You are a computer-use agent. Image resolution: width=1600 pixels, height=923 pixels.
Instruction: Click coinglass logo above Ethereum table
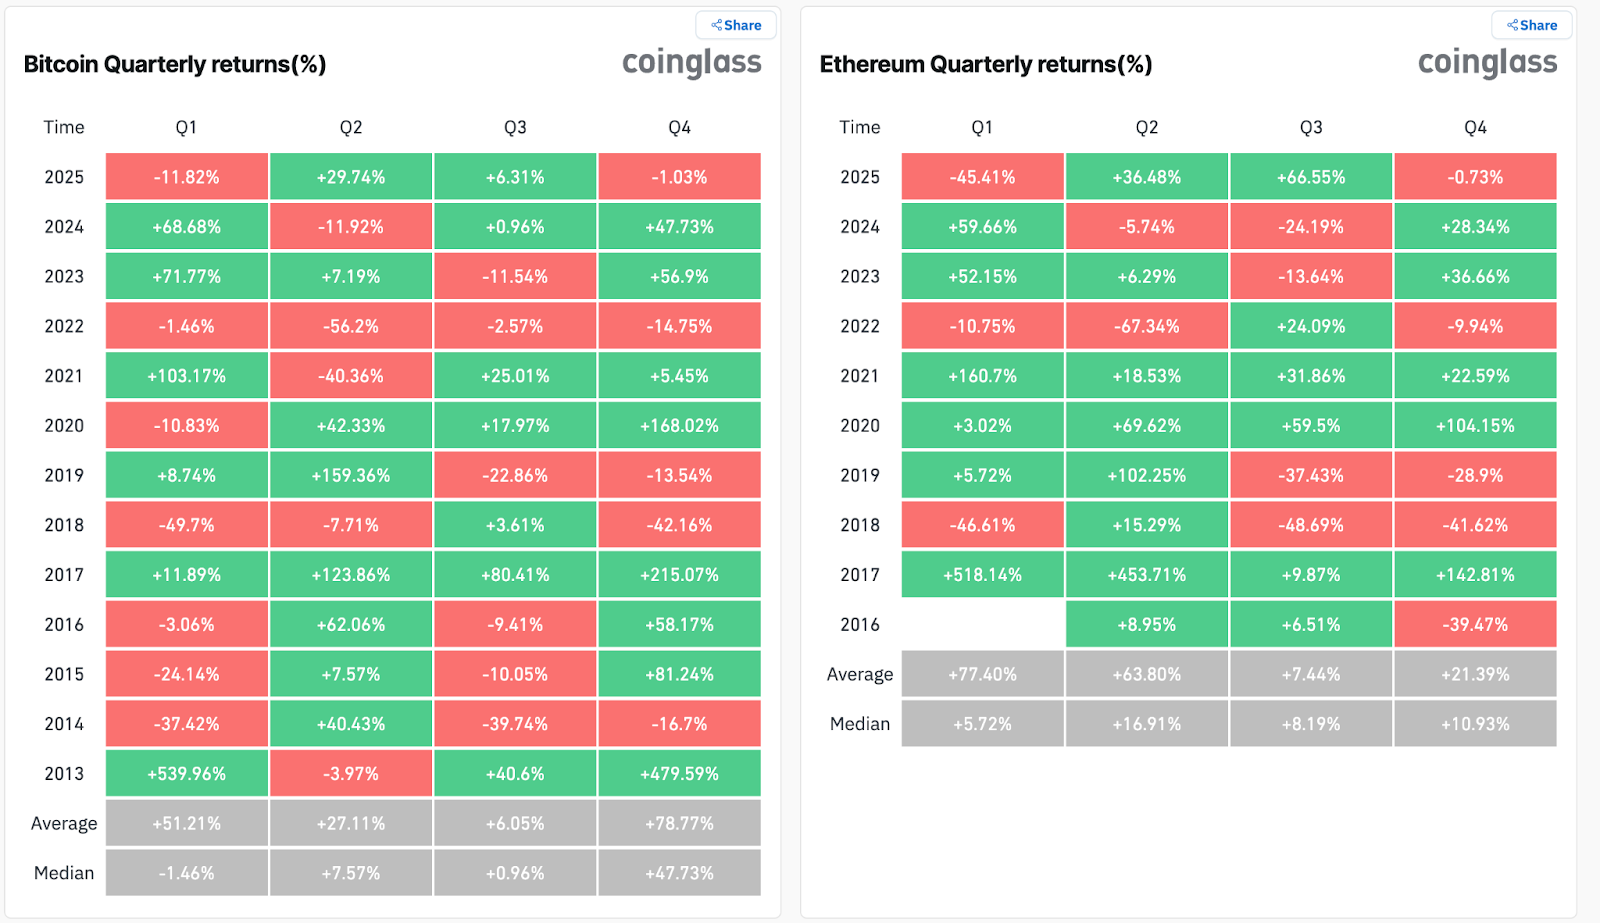1487,63
